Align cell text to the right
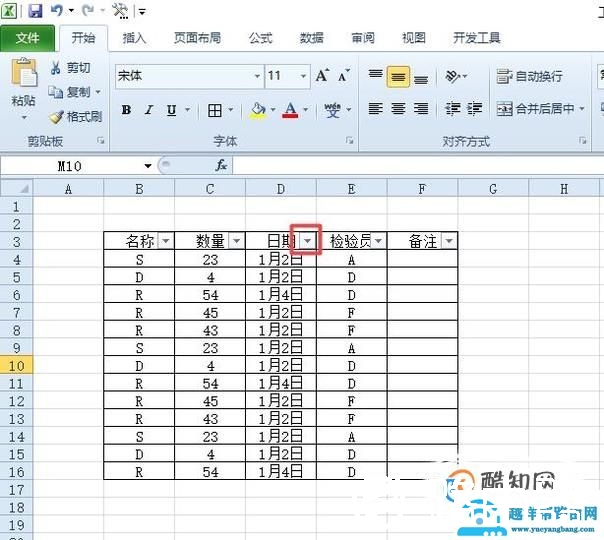The image size is (604, 540). pyautogui.click(x=421, y=109)
